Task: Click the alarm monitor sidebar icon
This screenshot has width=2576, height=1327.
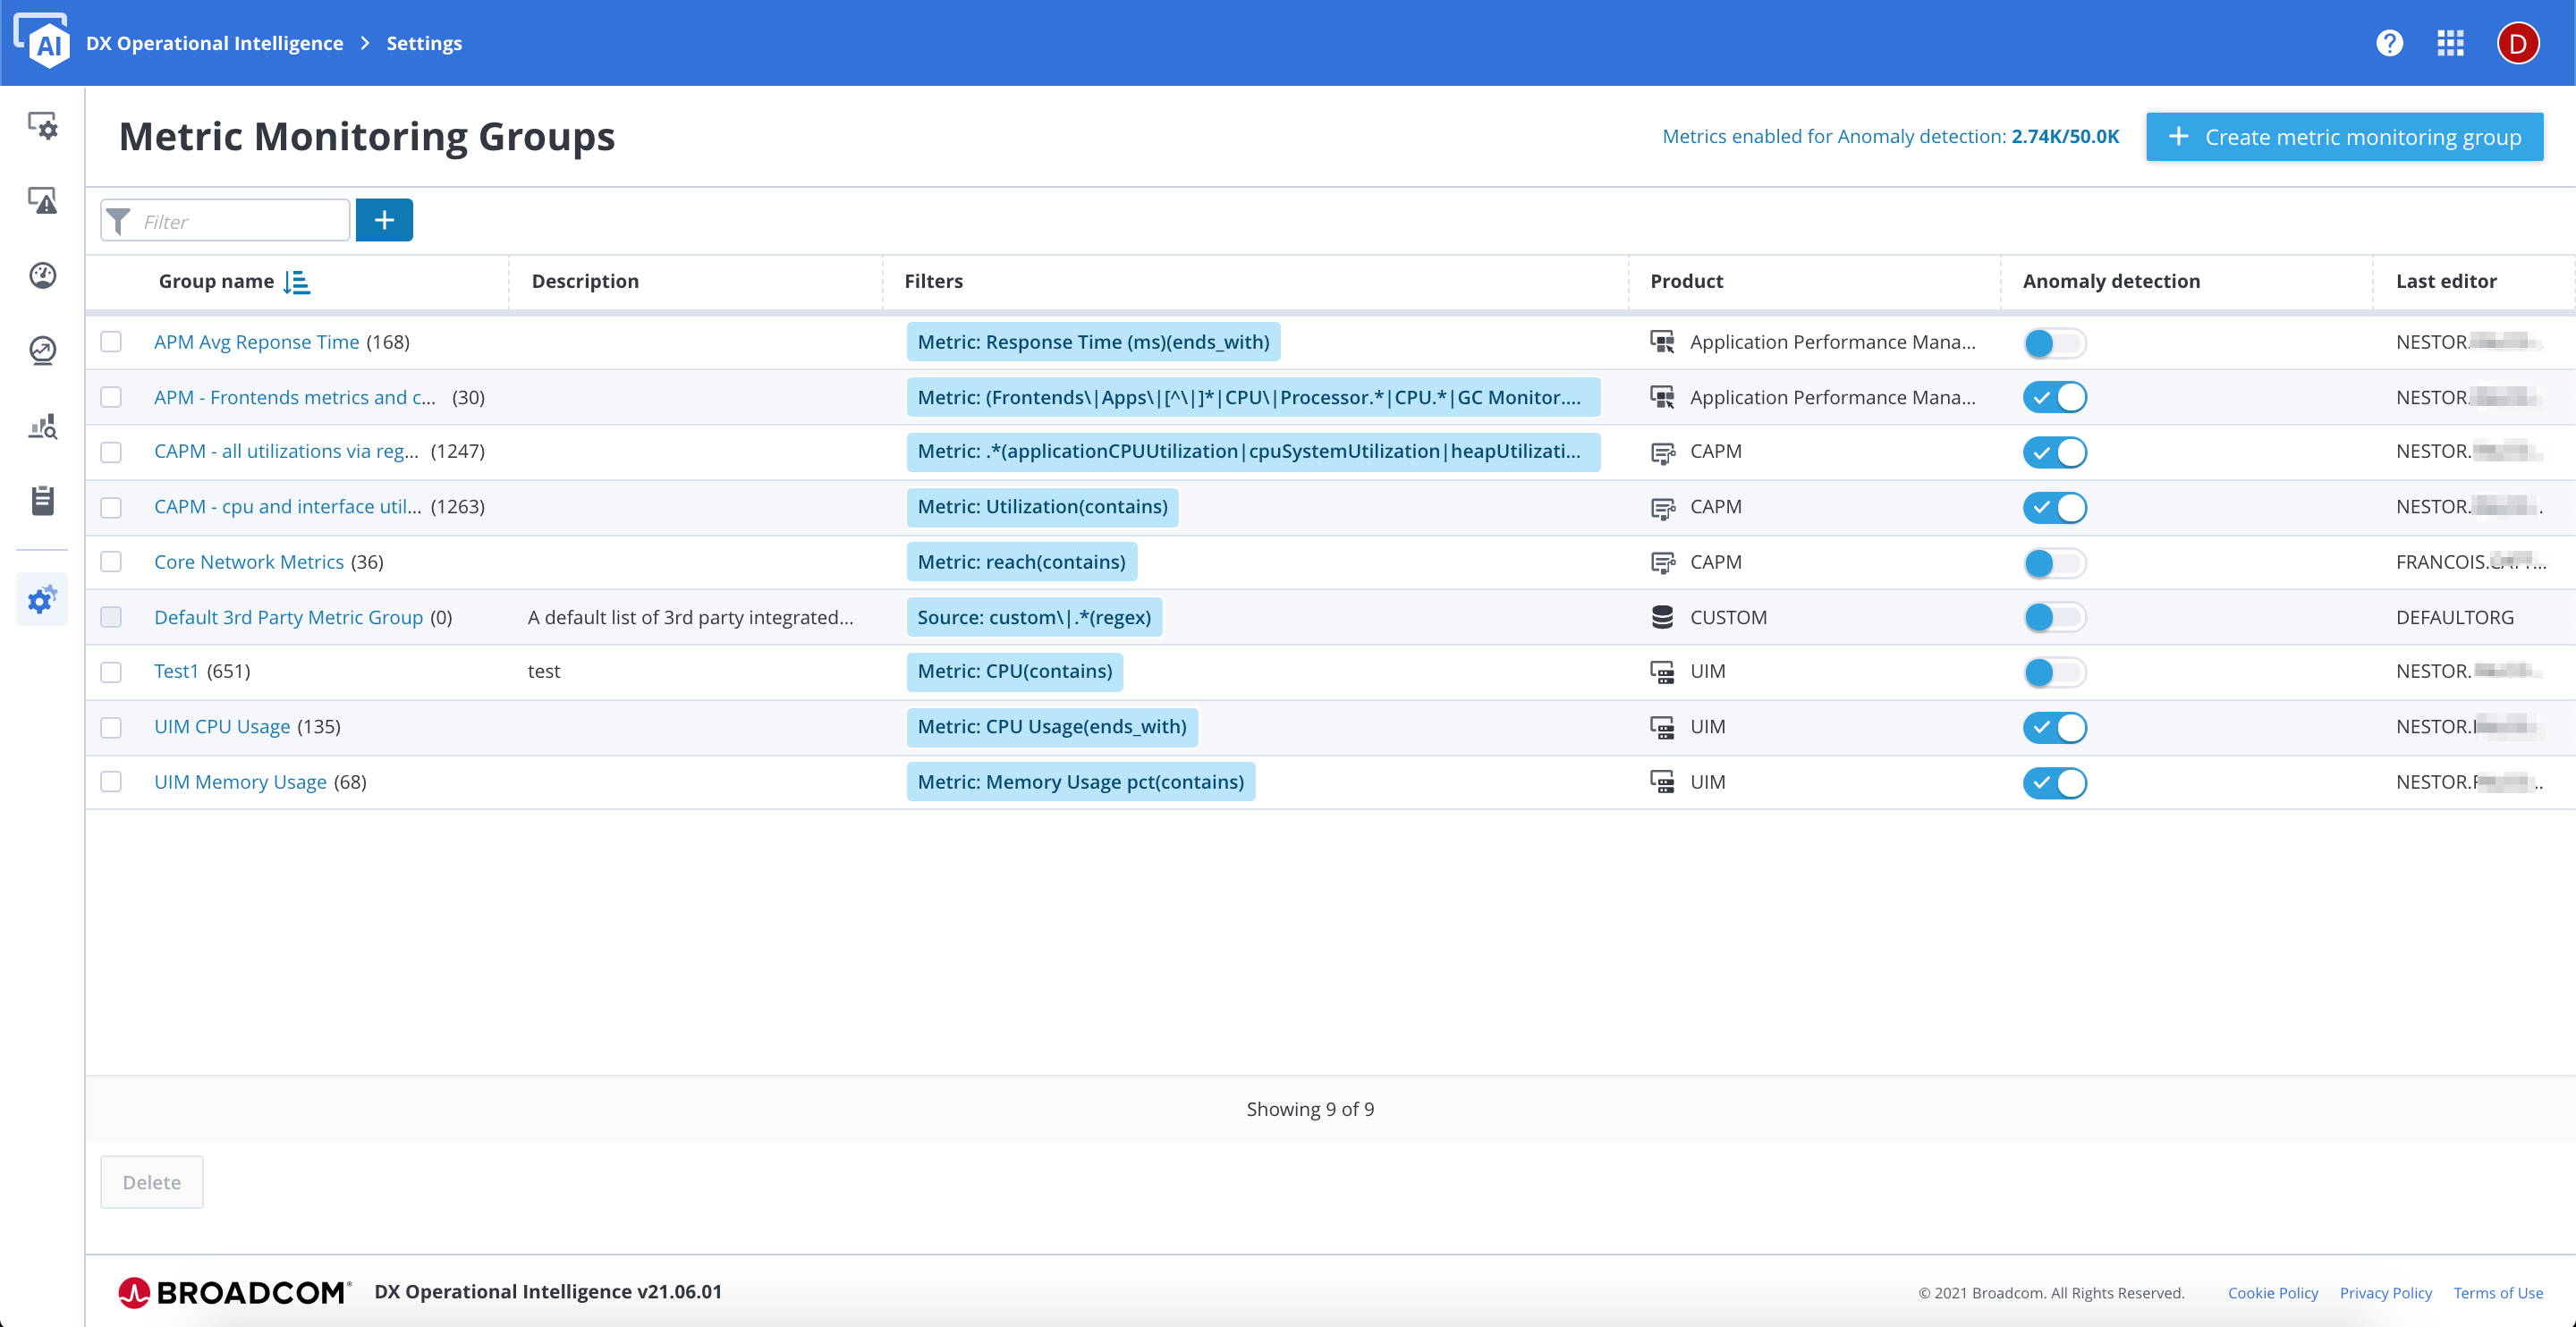Action: [x=42, y=201]
